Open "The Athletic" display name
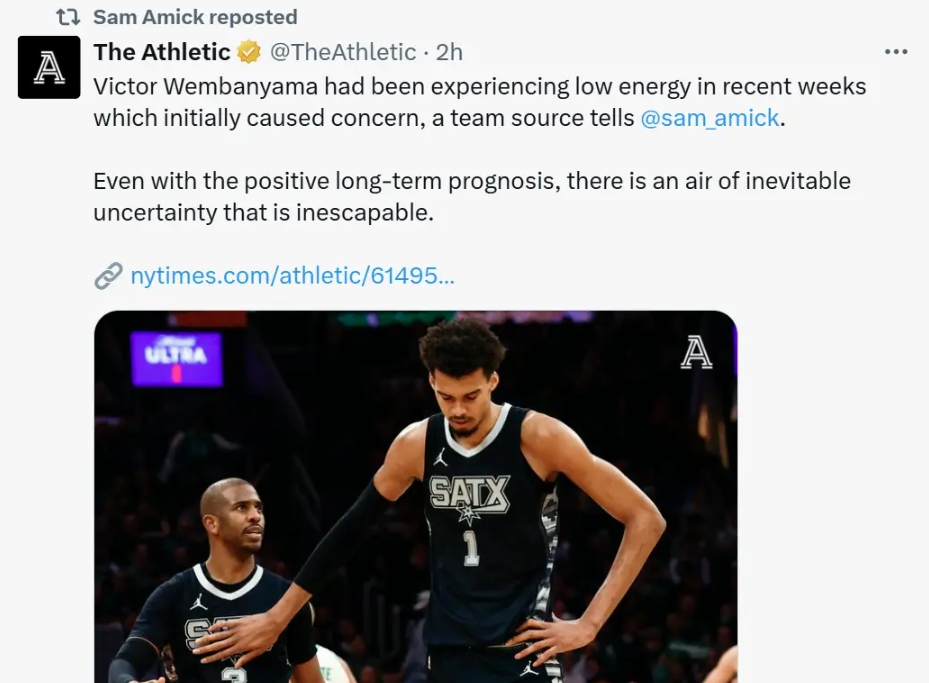Viewport: 929px width, 683px height. 162,52
